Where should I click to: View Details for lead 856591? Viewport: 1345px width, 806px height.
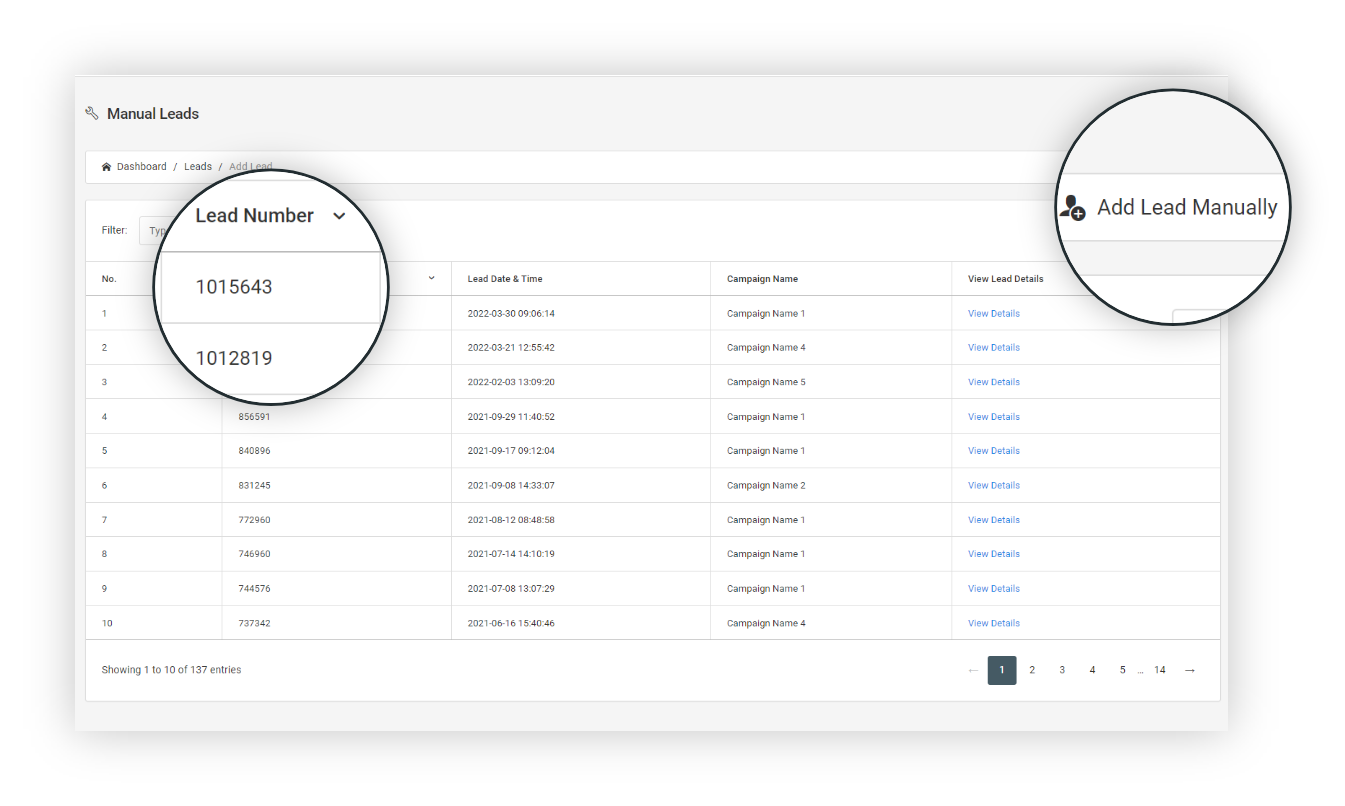pyautogui.click(x=993, y=417)
